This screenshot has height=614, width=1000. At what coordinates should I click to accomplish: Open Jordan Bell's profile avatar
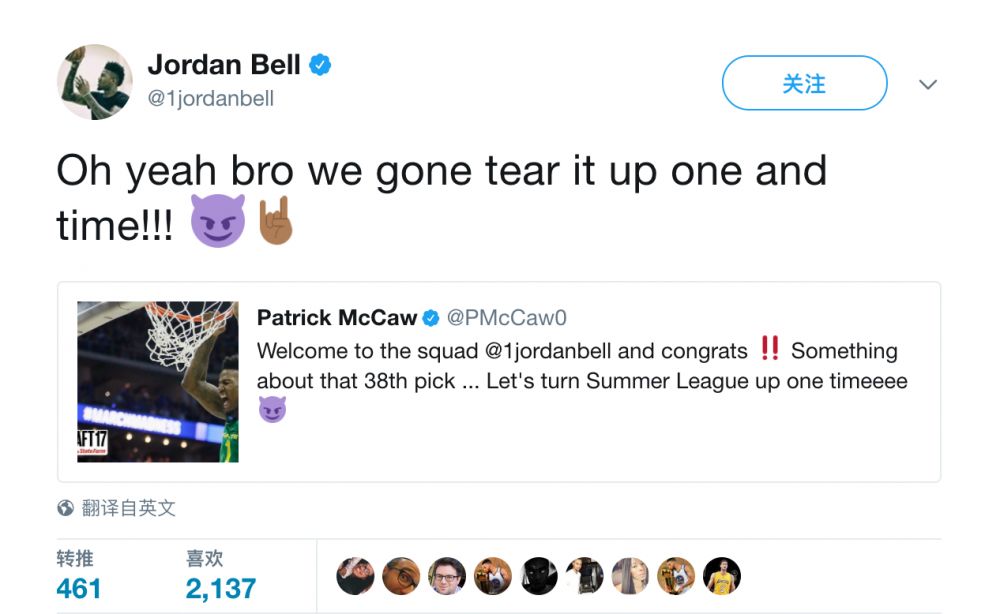point(95,82)
